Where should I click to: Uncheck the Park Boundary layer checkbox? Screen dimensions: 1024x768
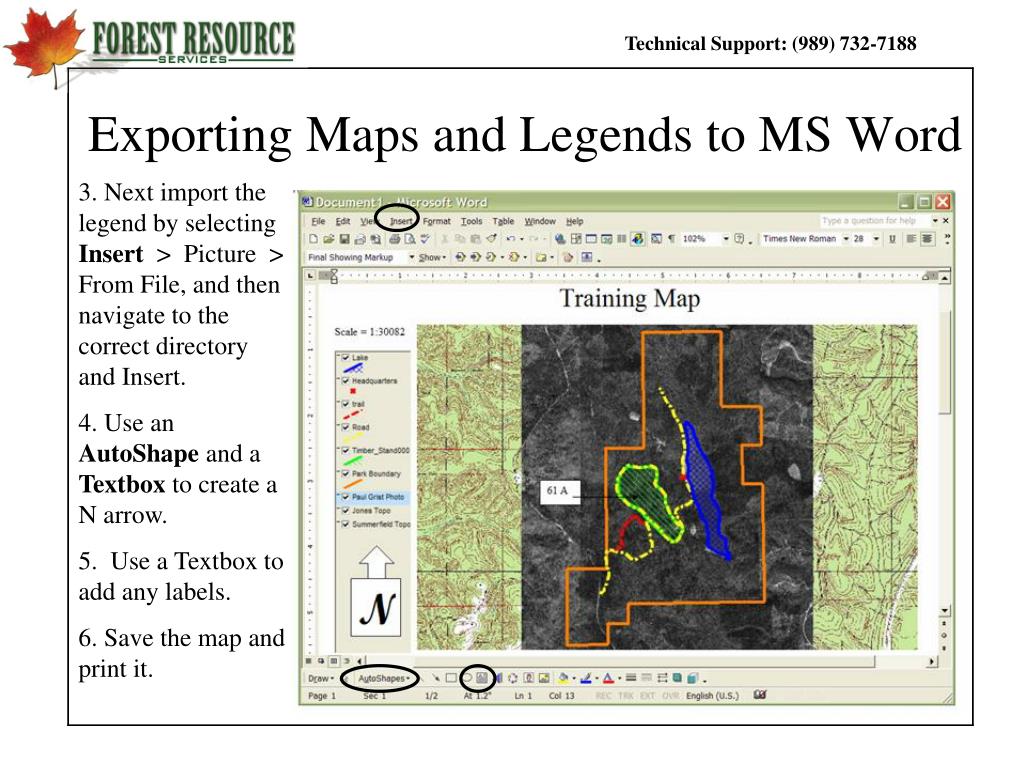pyautogui.click(x=346, y=473)
